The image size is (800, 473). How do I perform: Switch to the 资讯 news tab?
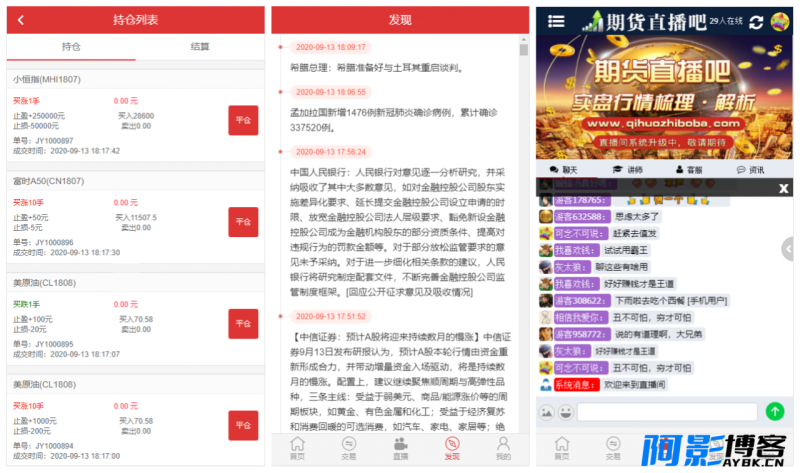[751, 169]
